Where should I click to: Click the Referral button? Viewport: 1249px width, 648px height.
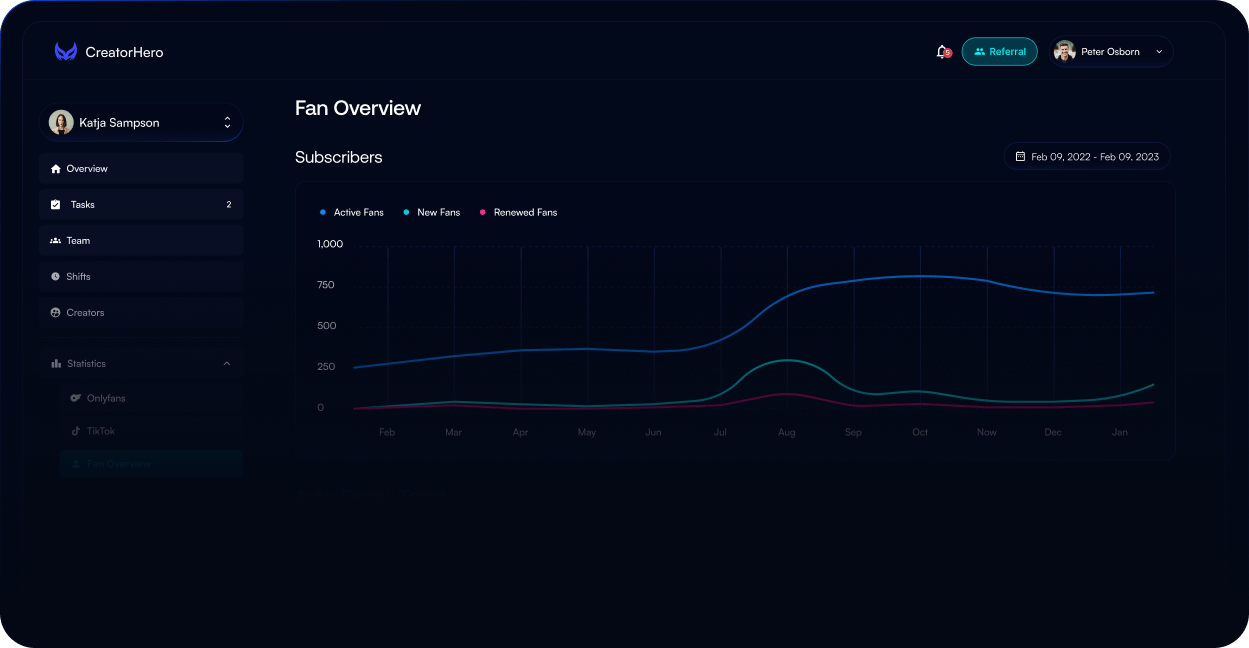pos(999,52)
